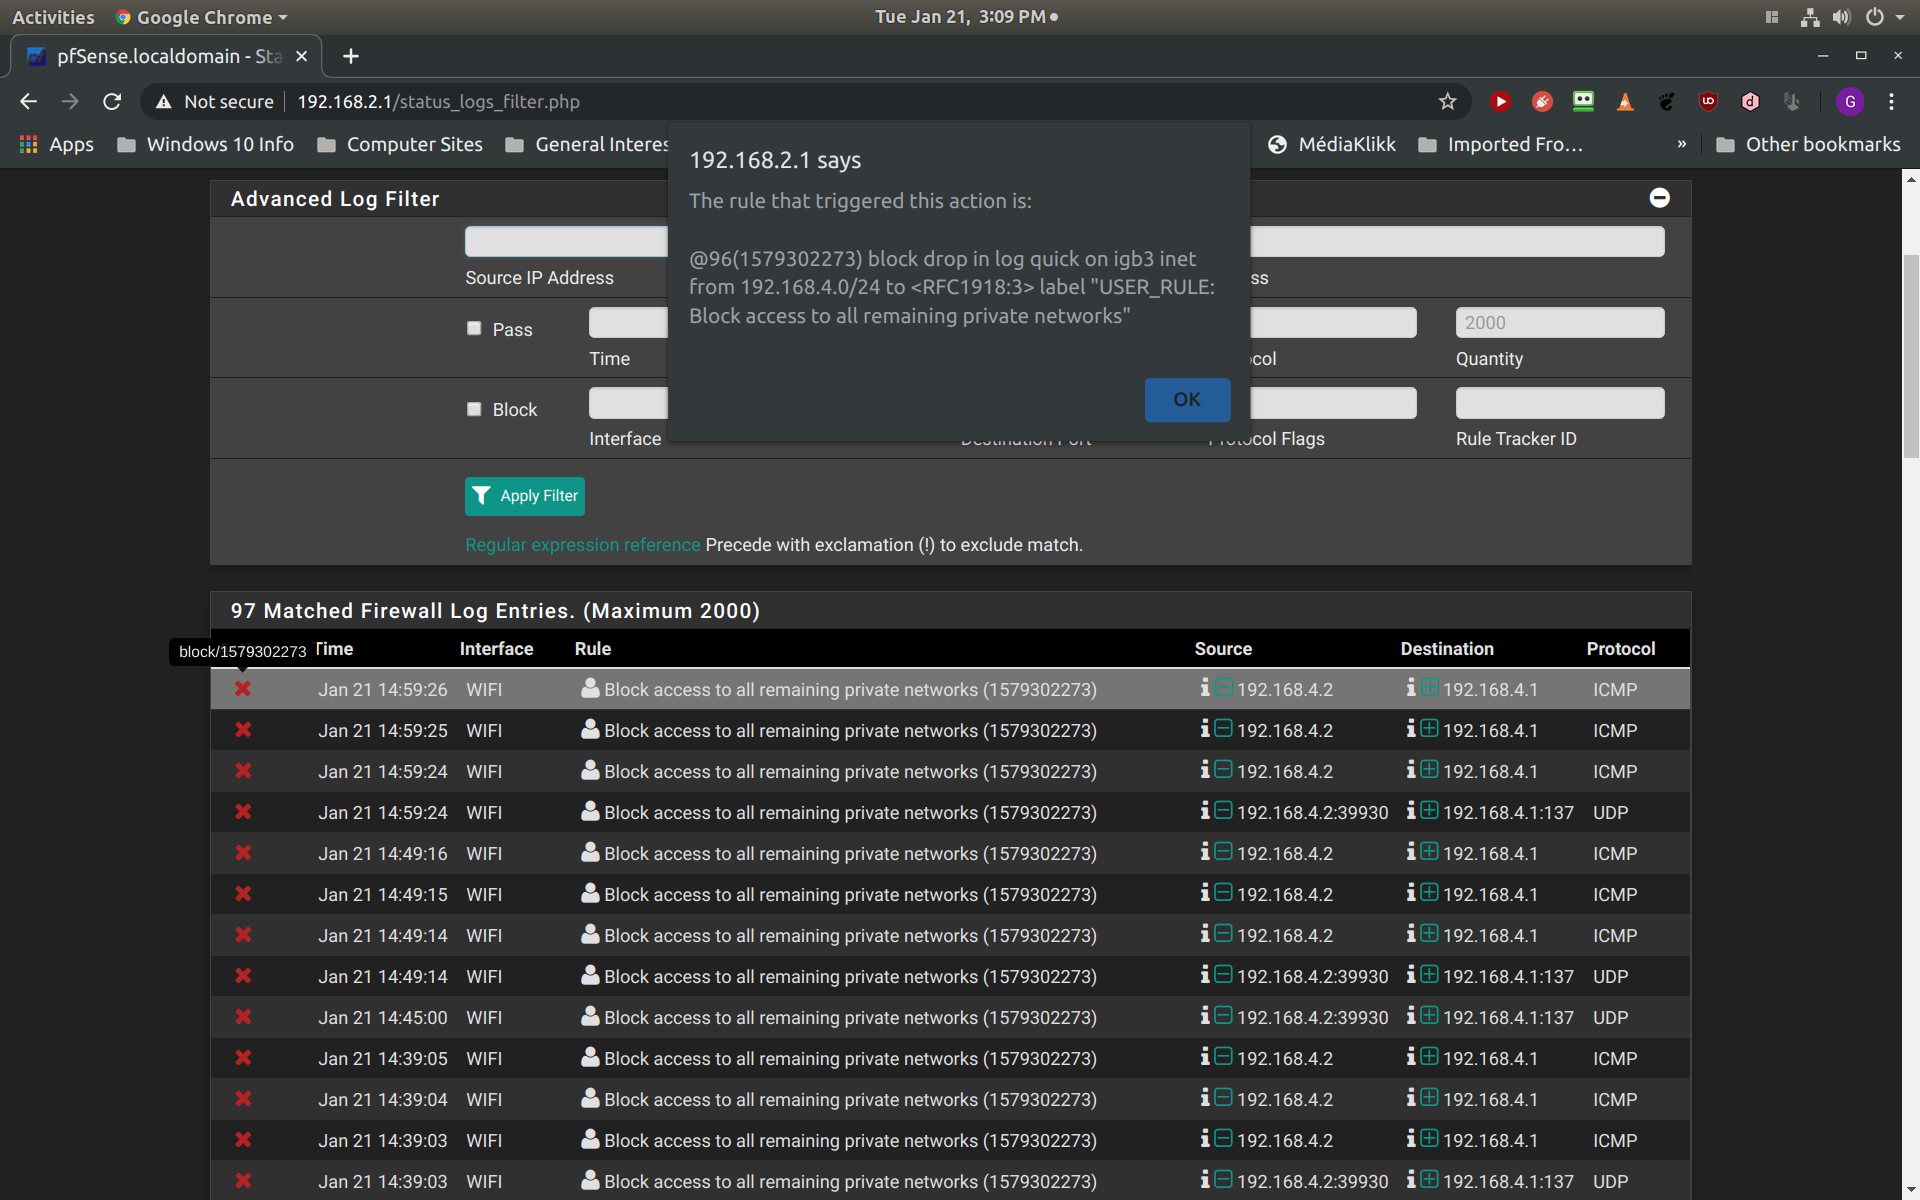Select the pfSense.localdomain tab
Screen dimensions: 1920x1200
point(166,56)
